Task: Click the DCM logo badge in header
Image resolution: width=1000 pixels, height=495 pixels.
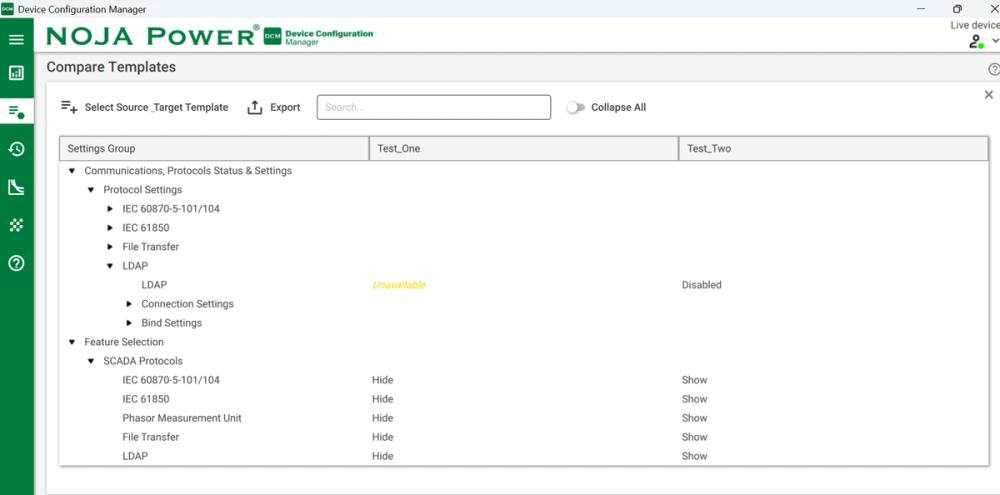Action: [x=272, y=36]
